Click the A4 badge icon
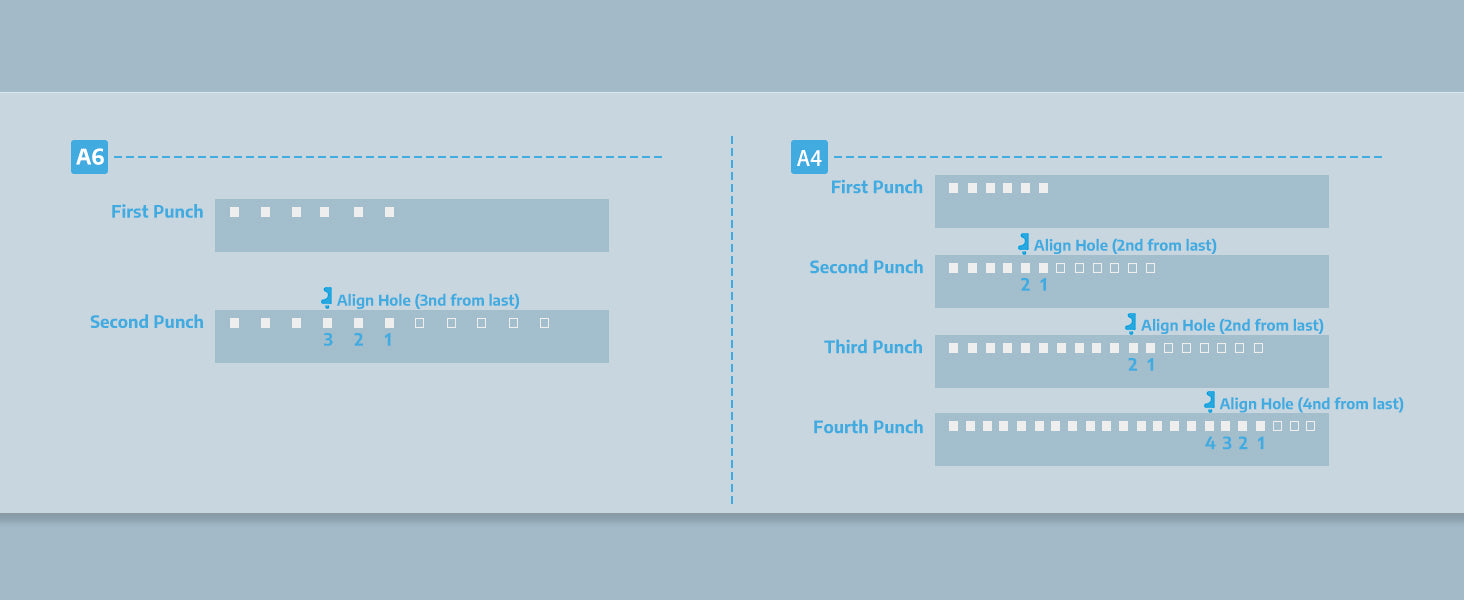1464x600 pixels. pos(809,157)
